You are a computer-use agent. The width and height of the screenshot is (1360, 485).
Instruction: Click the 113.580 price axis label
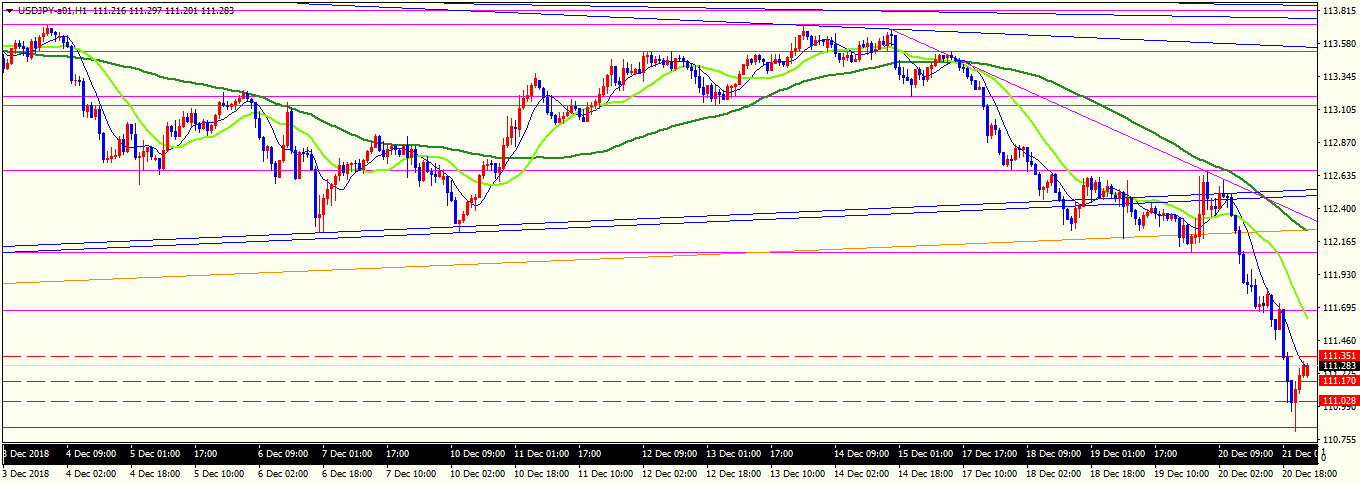pyautogui.click(x=1339, y=44)
